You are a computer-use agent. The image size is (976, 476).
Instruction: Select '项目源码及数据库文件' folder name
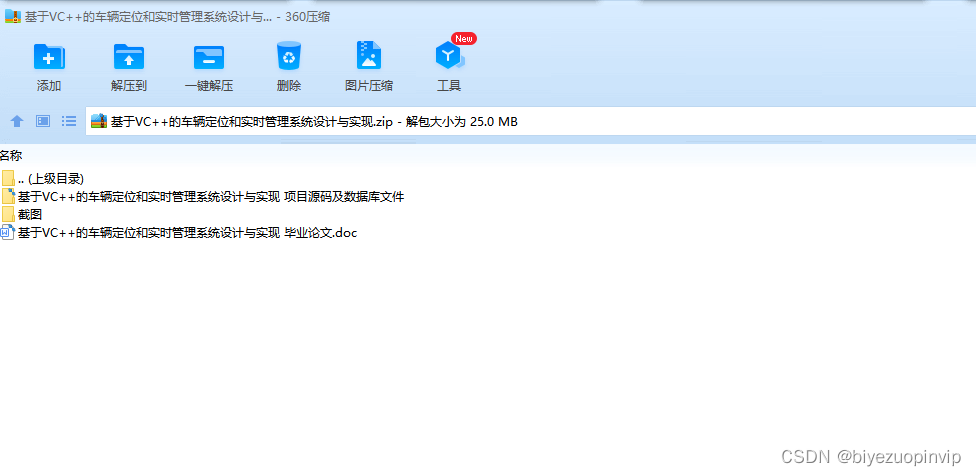pyautogui.click(x=211, y=197)
